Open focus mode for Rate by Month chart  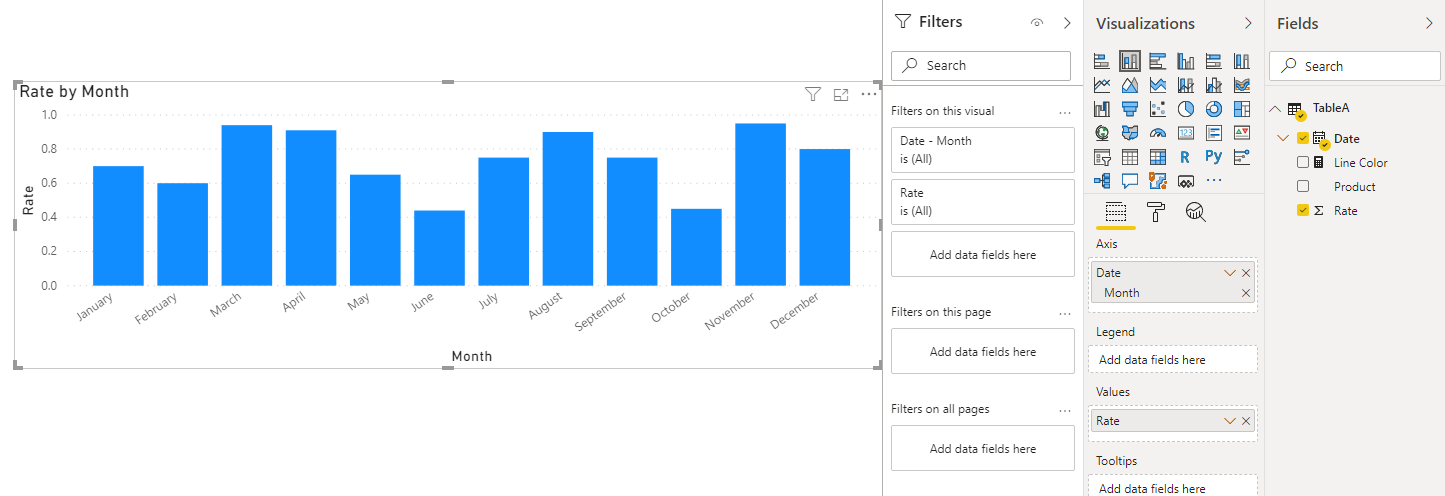[x=841, y=94]
